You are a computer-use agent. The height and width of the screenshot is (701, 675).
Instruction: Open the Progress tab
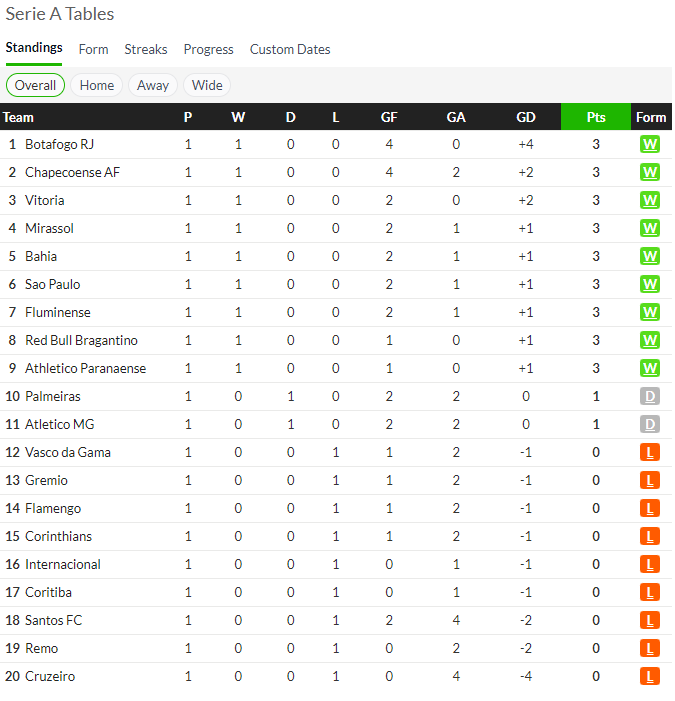tap(208, 49)
